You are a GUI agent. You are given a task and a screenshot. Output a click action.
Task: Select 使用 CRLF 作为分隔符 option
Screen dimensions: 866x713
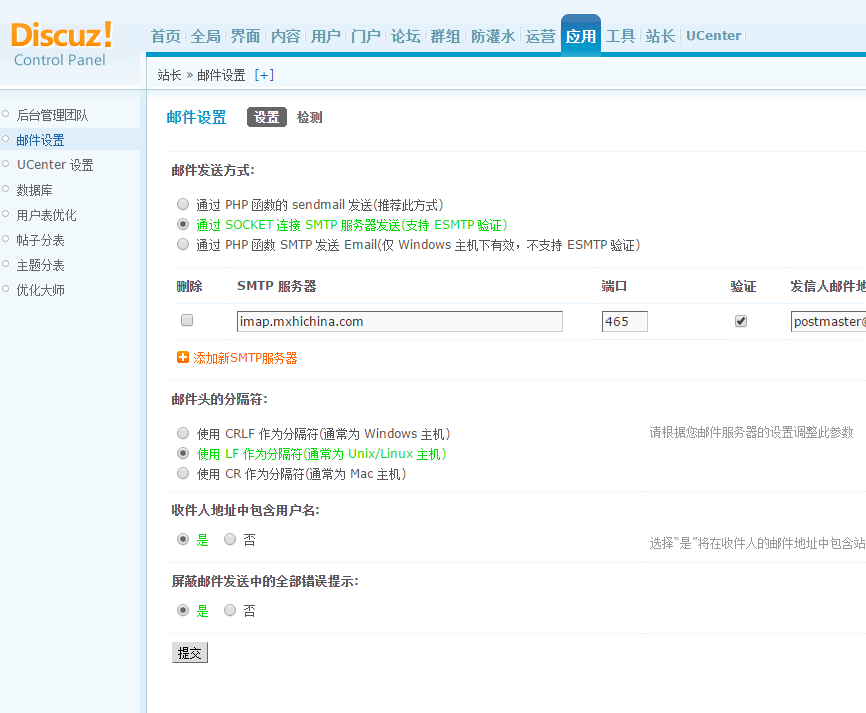183,432
